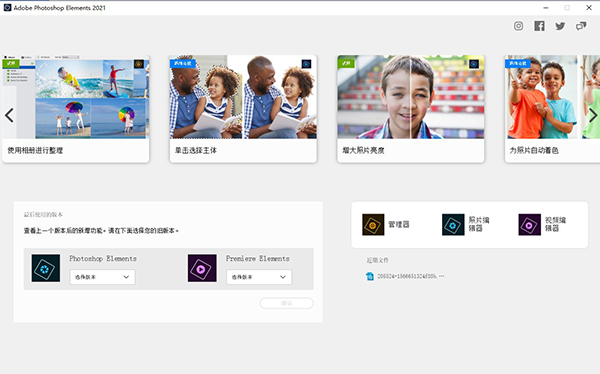Click blue tag on select-subject card
This screenshot has height=374, width=600.
(183, 64)
